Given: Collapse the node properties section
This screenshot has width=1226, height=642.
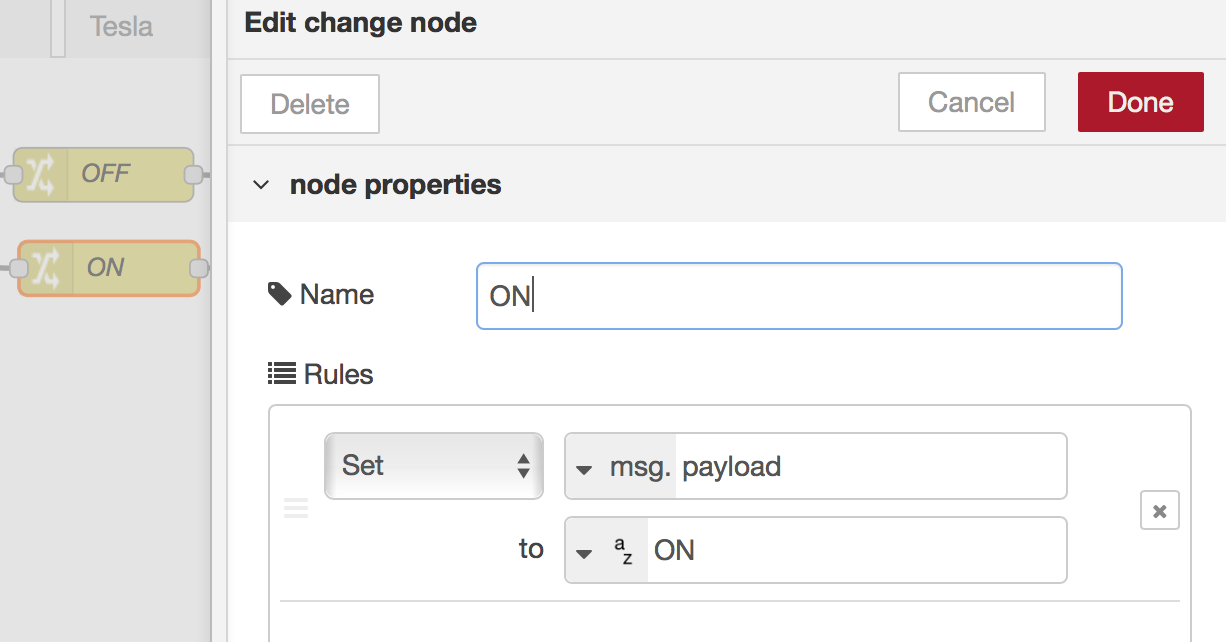Looking at the screenshot, I should pyautogui.click(x=261, y=185).
